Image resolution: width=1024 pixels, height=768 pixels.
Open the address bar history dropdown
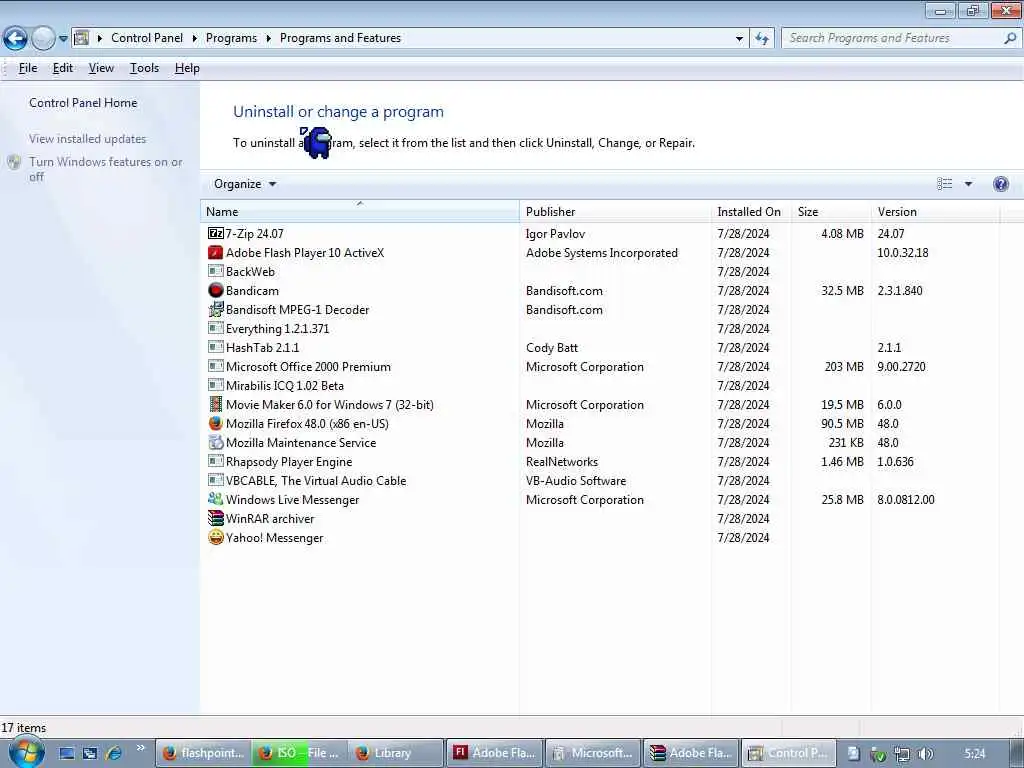click(739, 39)
